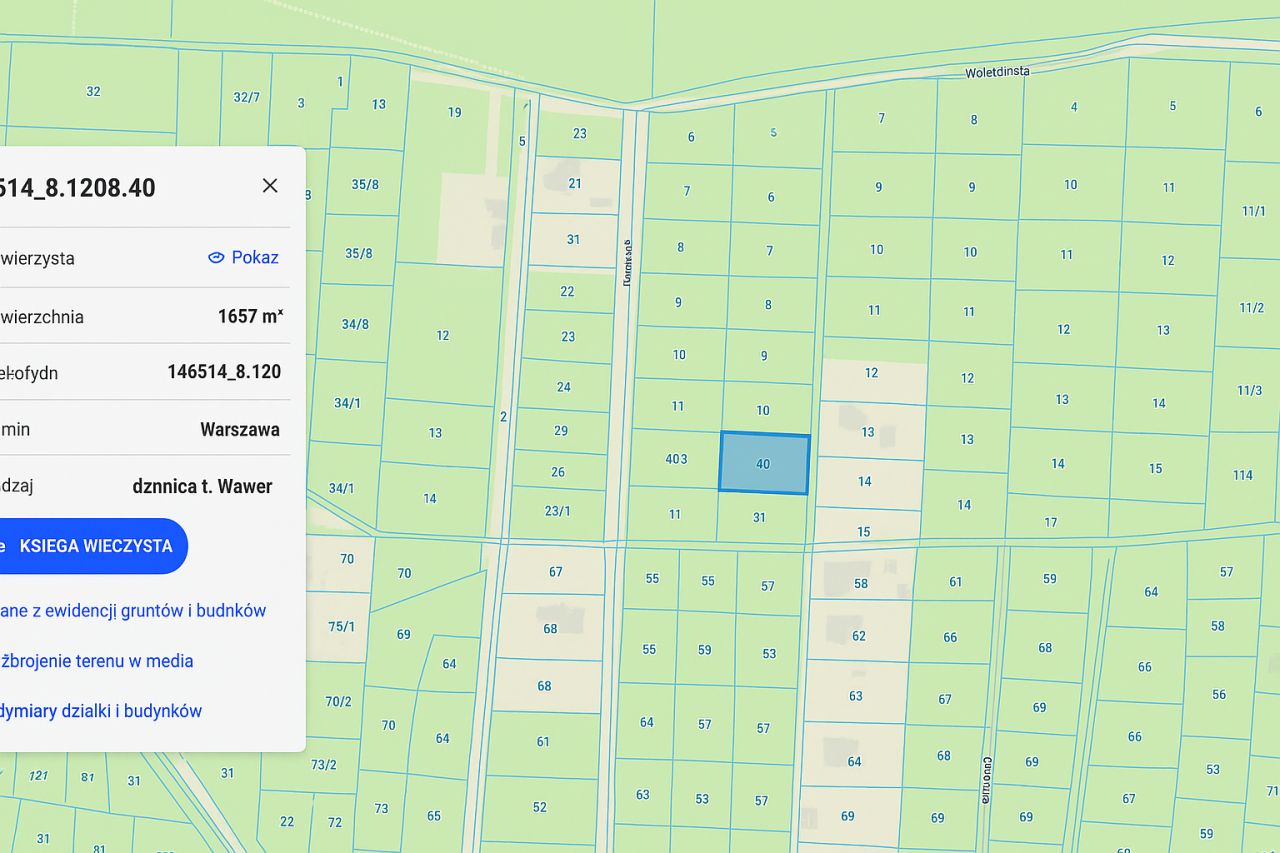Select parcel 72 on the map

tap(335, 822)
